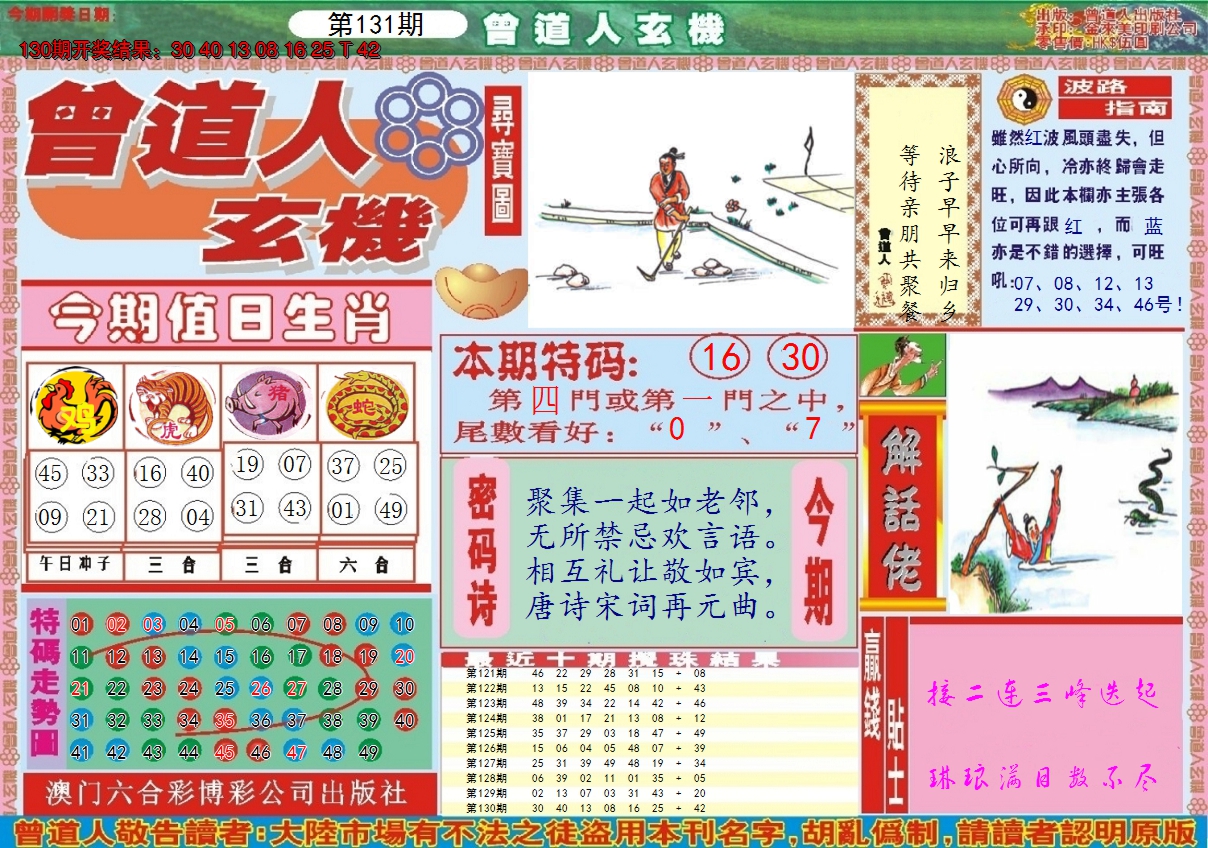
Task: Click the 130期开奖结果 line at top
Action: (x=201, y=50)
